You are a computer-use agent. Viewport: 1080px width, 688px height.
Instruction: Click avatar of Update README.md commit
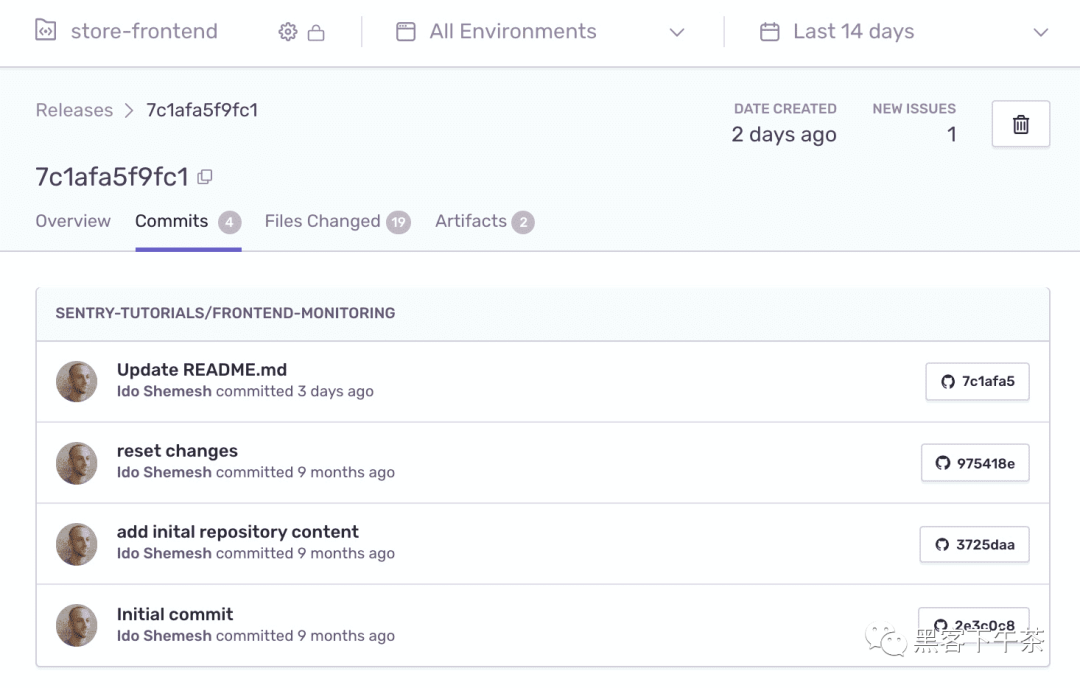pyautogui.click(x=76, y=382)
